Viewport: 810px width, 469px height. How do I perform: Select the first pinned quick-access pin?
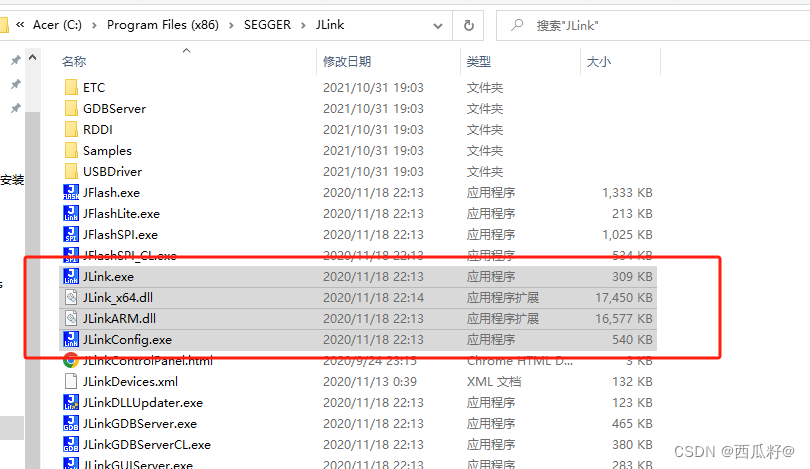pos(15,60)
